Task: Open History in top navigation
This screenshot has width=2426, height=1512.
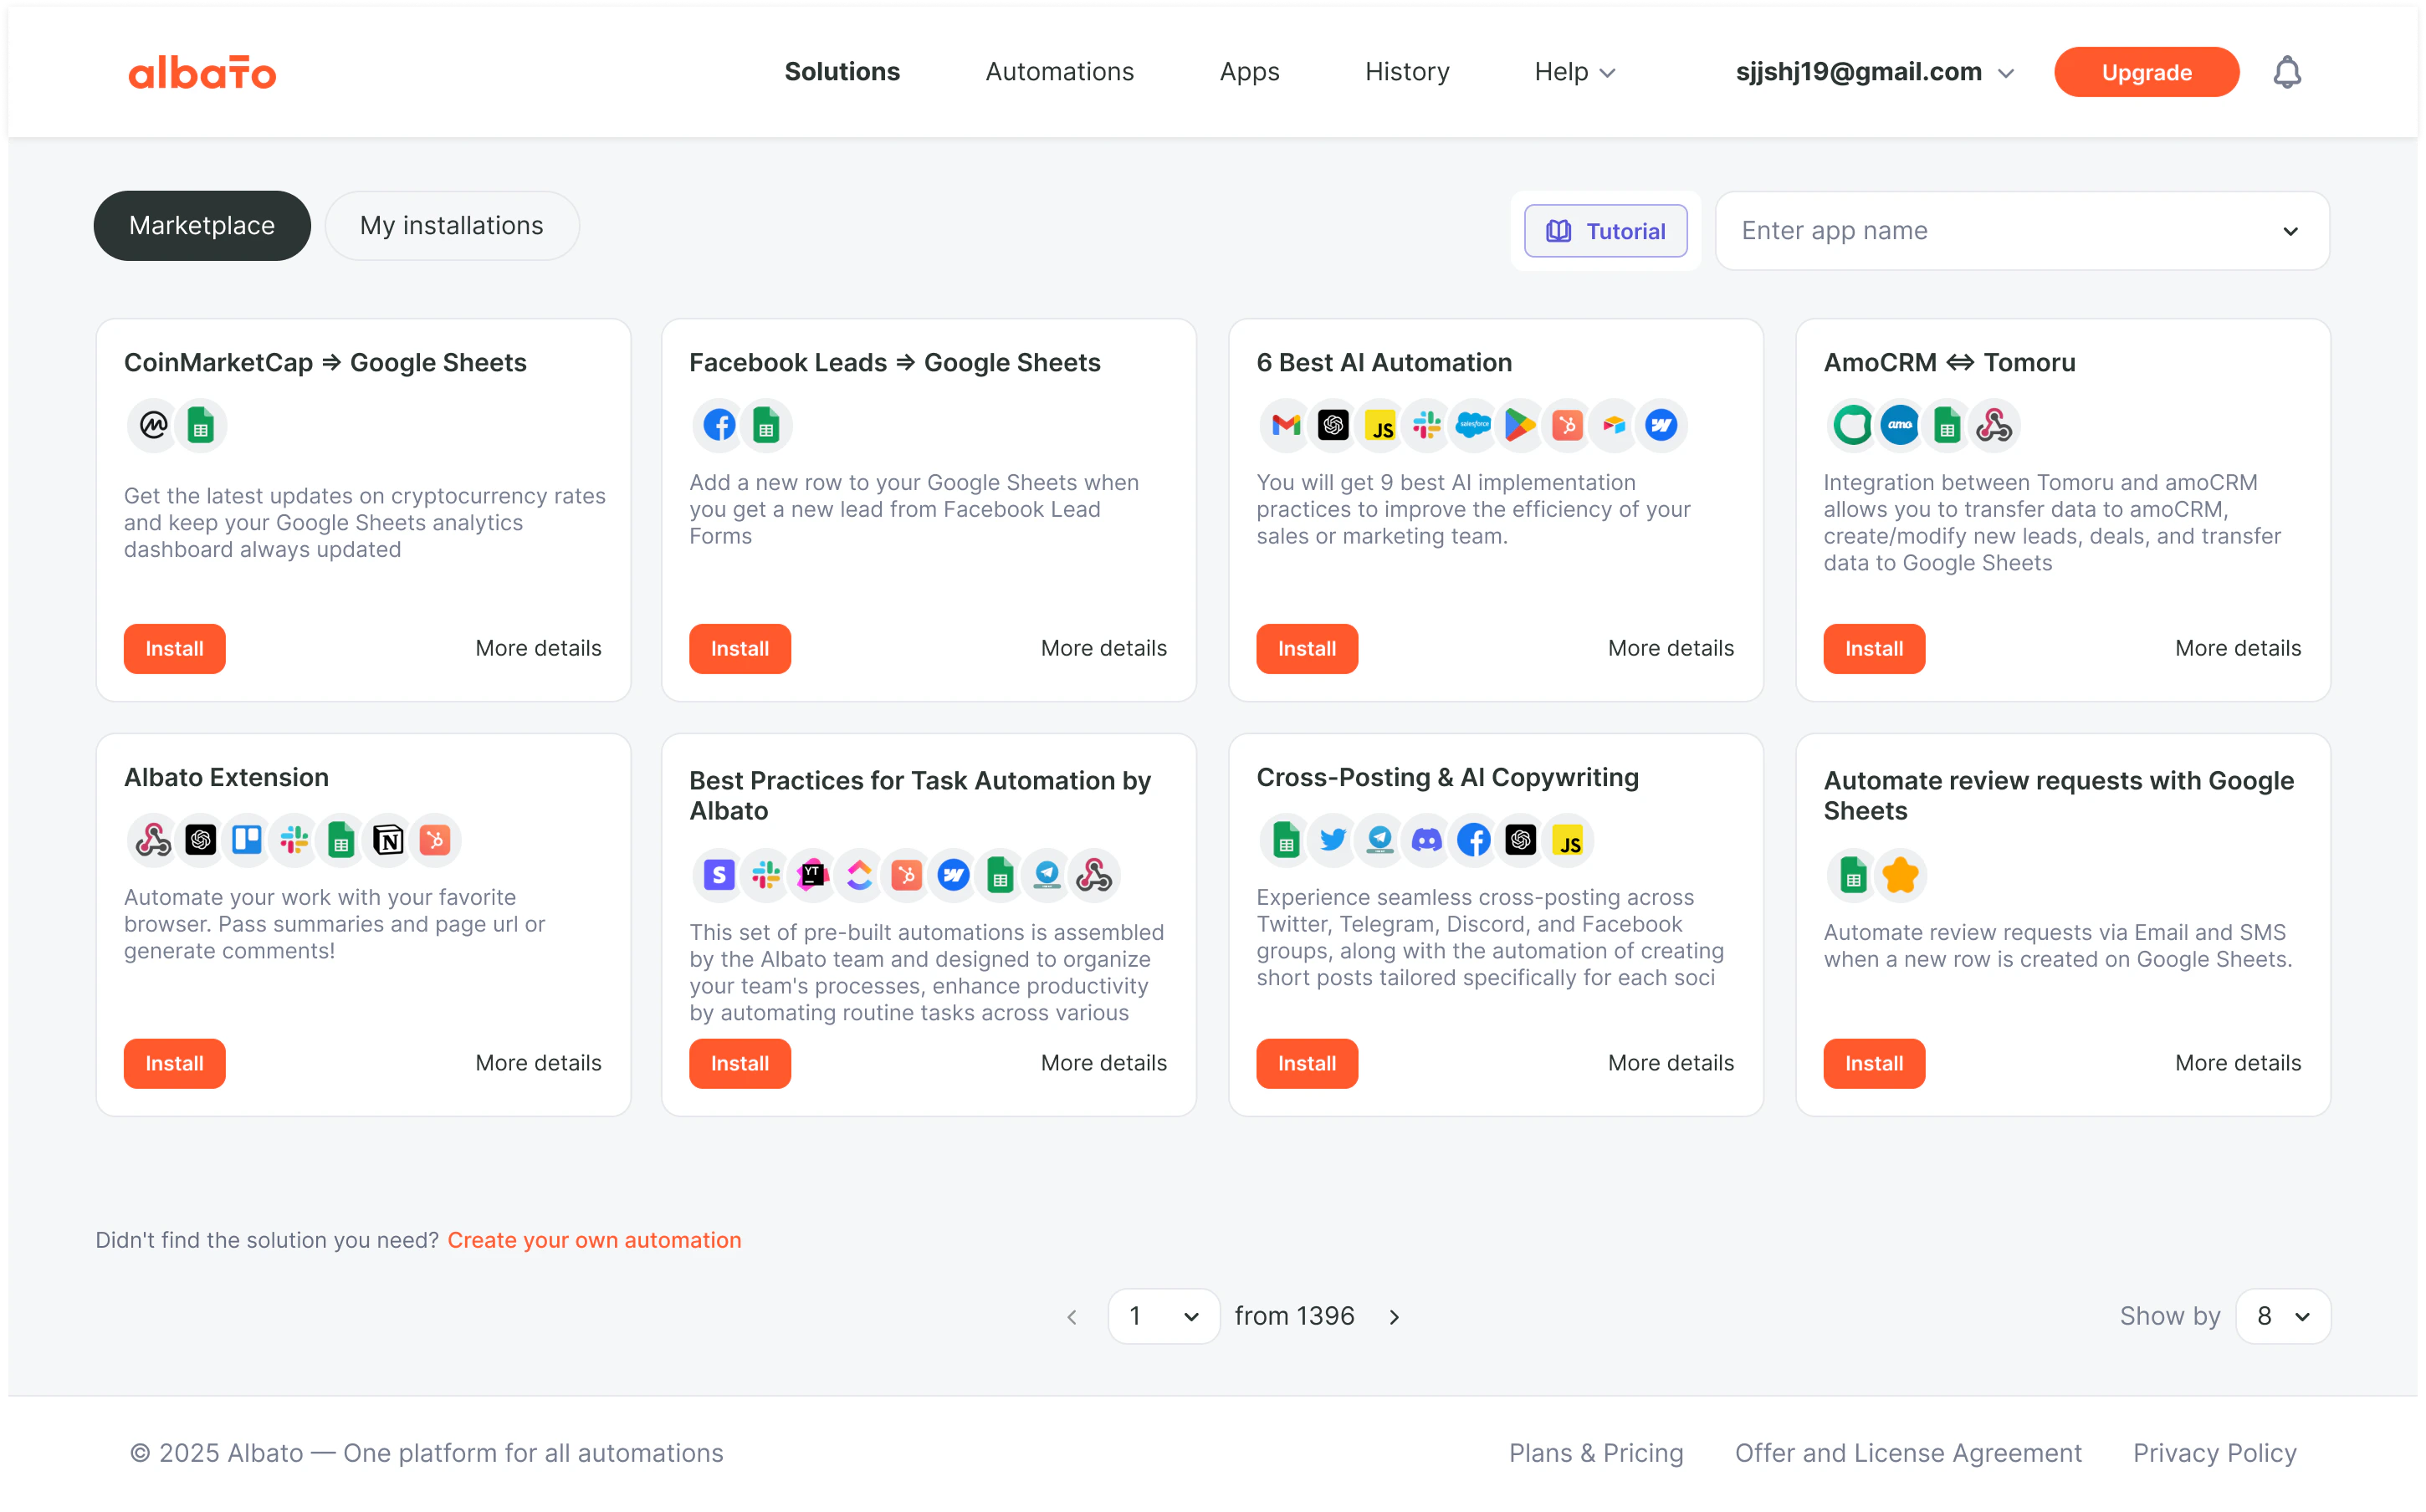Action: 1407,72
